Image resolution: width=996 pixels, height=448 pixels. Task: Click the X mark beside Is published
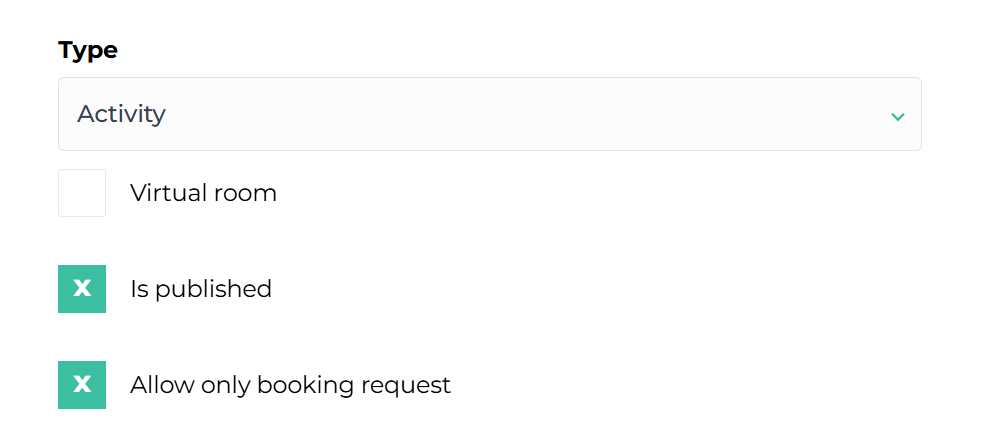[x=82, y=289]
